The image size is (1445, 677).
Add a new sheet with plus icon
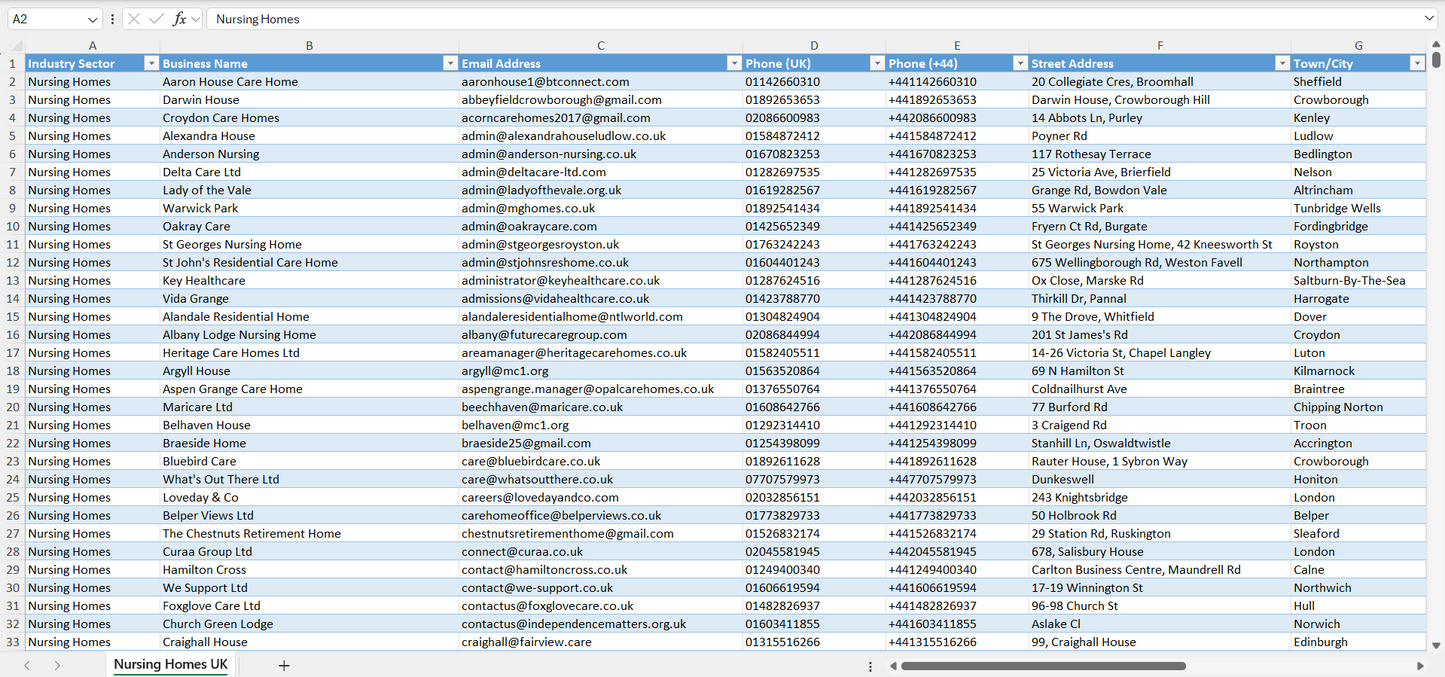tap(284, 665)
